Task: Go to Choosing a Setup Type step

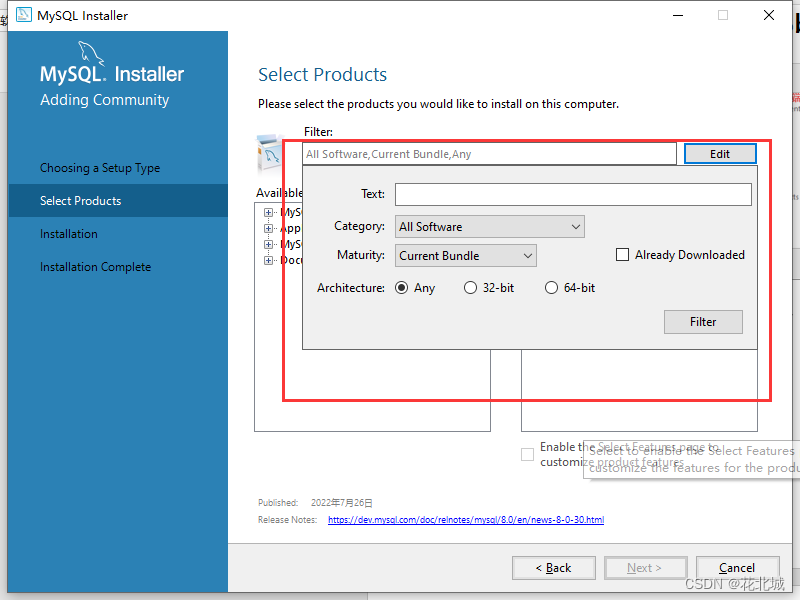Action: click(100, 168)
